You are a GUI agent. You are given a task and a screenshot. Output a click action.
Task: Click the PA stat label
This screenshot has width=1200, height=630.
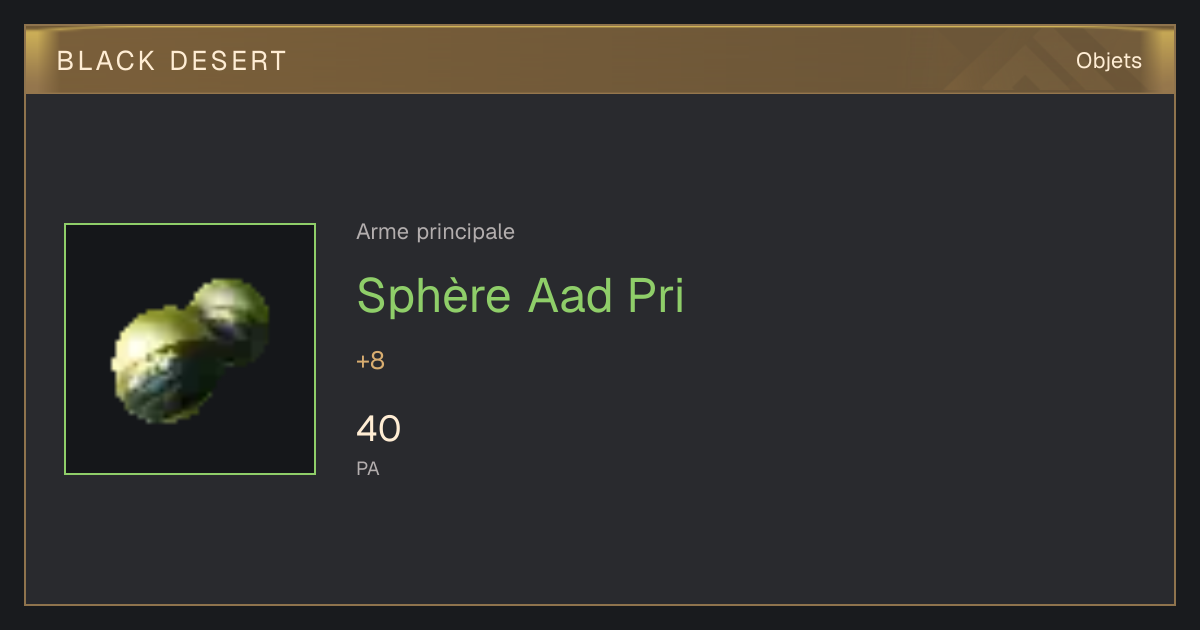point(368,468)
